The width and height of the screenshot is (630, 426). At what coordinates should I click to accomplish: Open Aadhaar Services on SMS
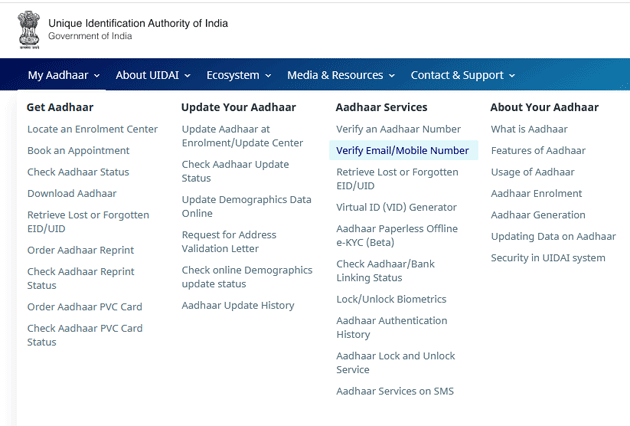395,391
